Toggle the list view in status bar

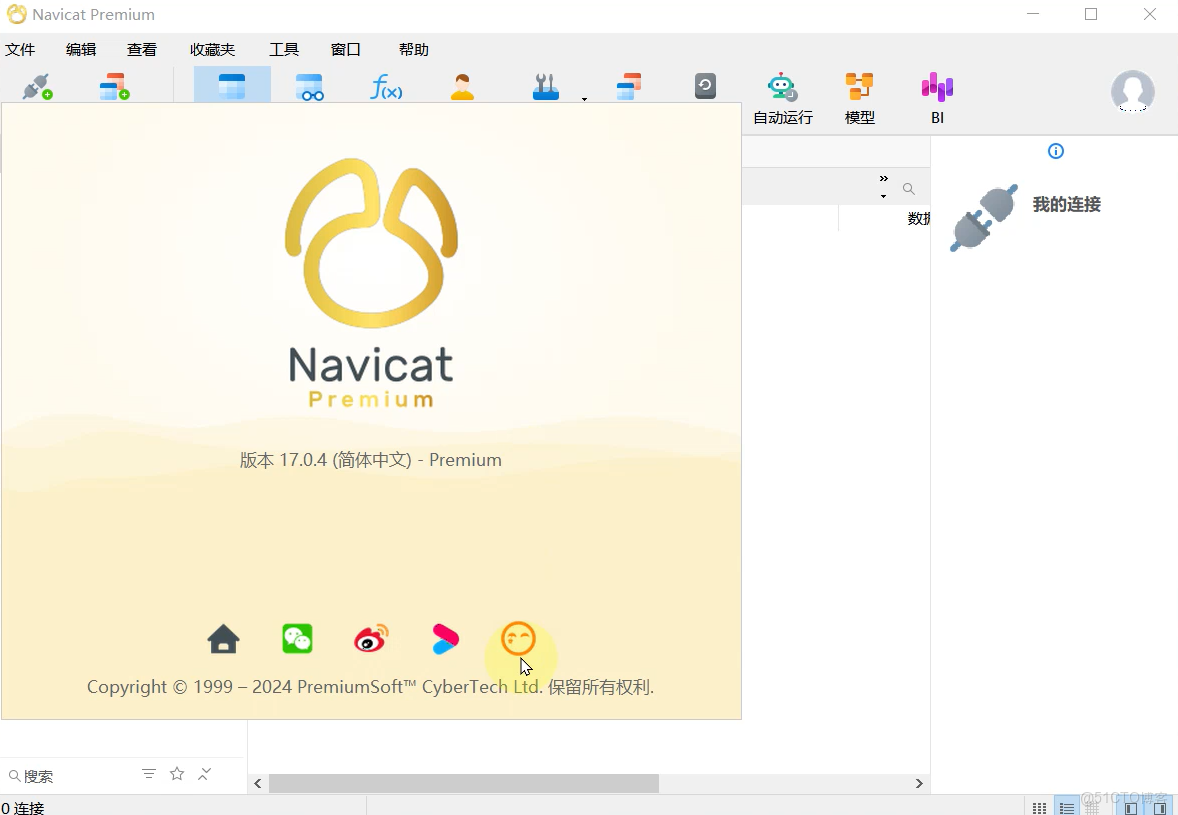point(1066,806)
